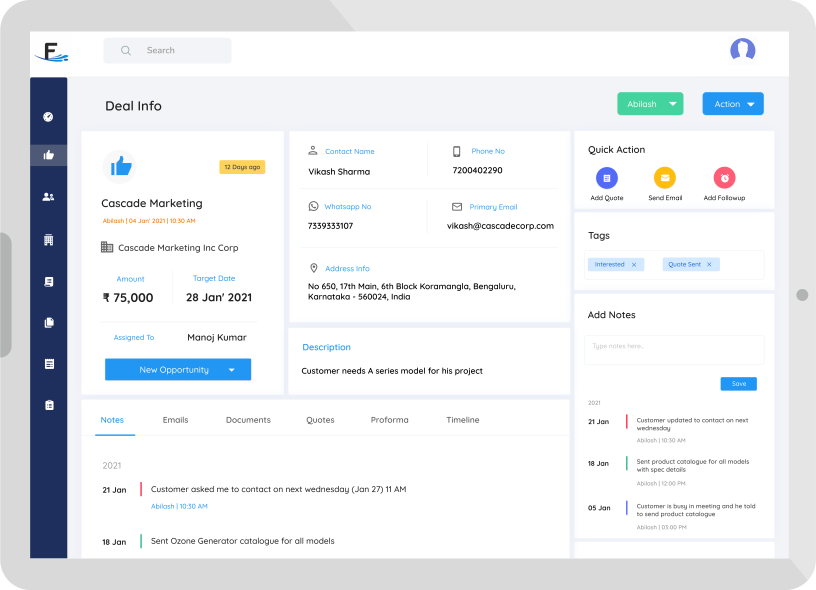Open the Timeline tab
This screenshot has width=816, height=590.
(463, 420)
